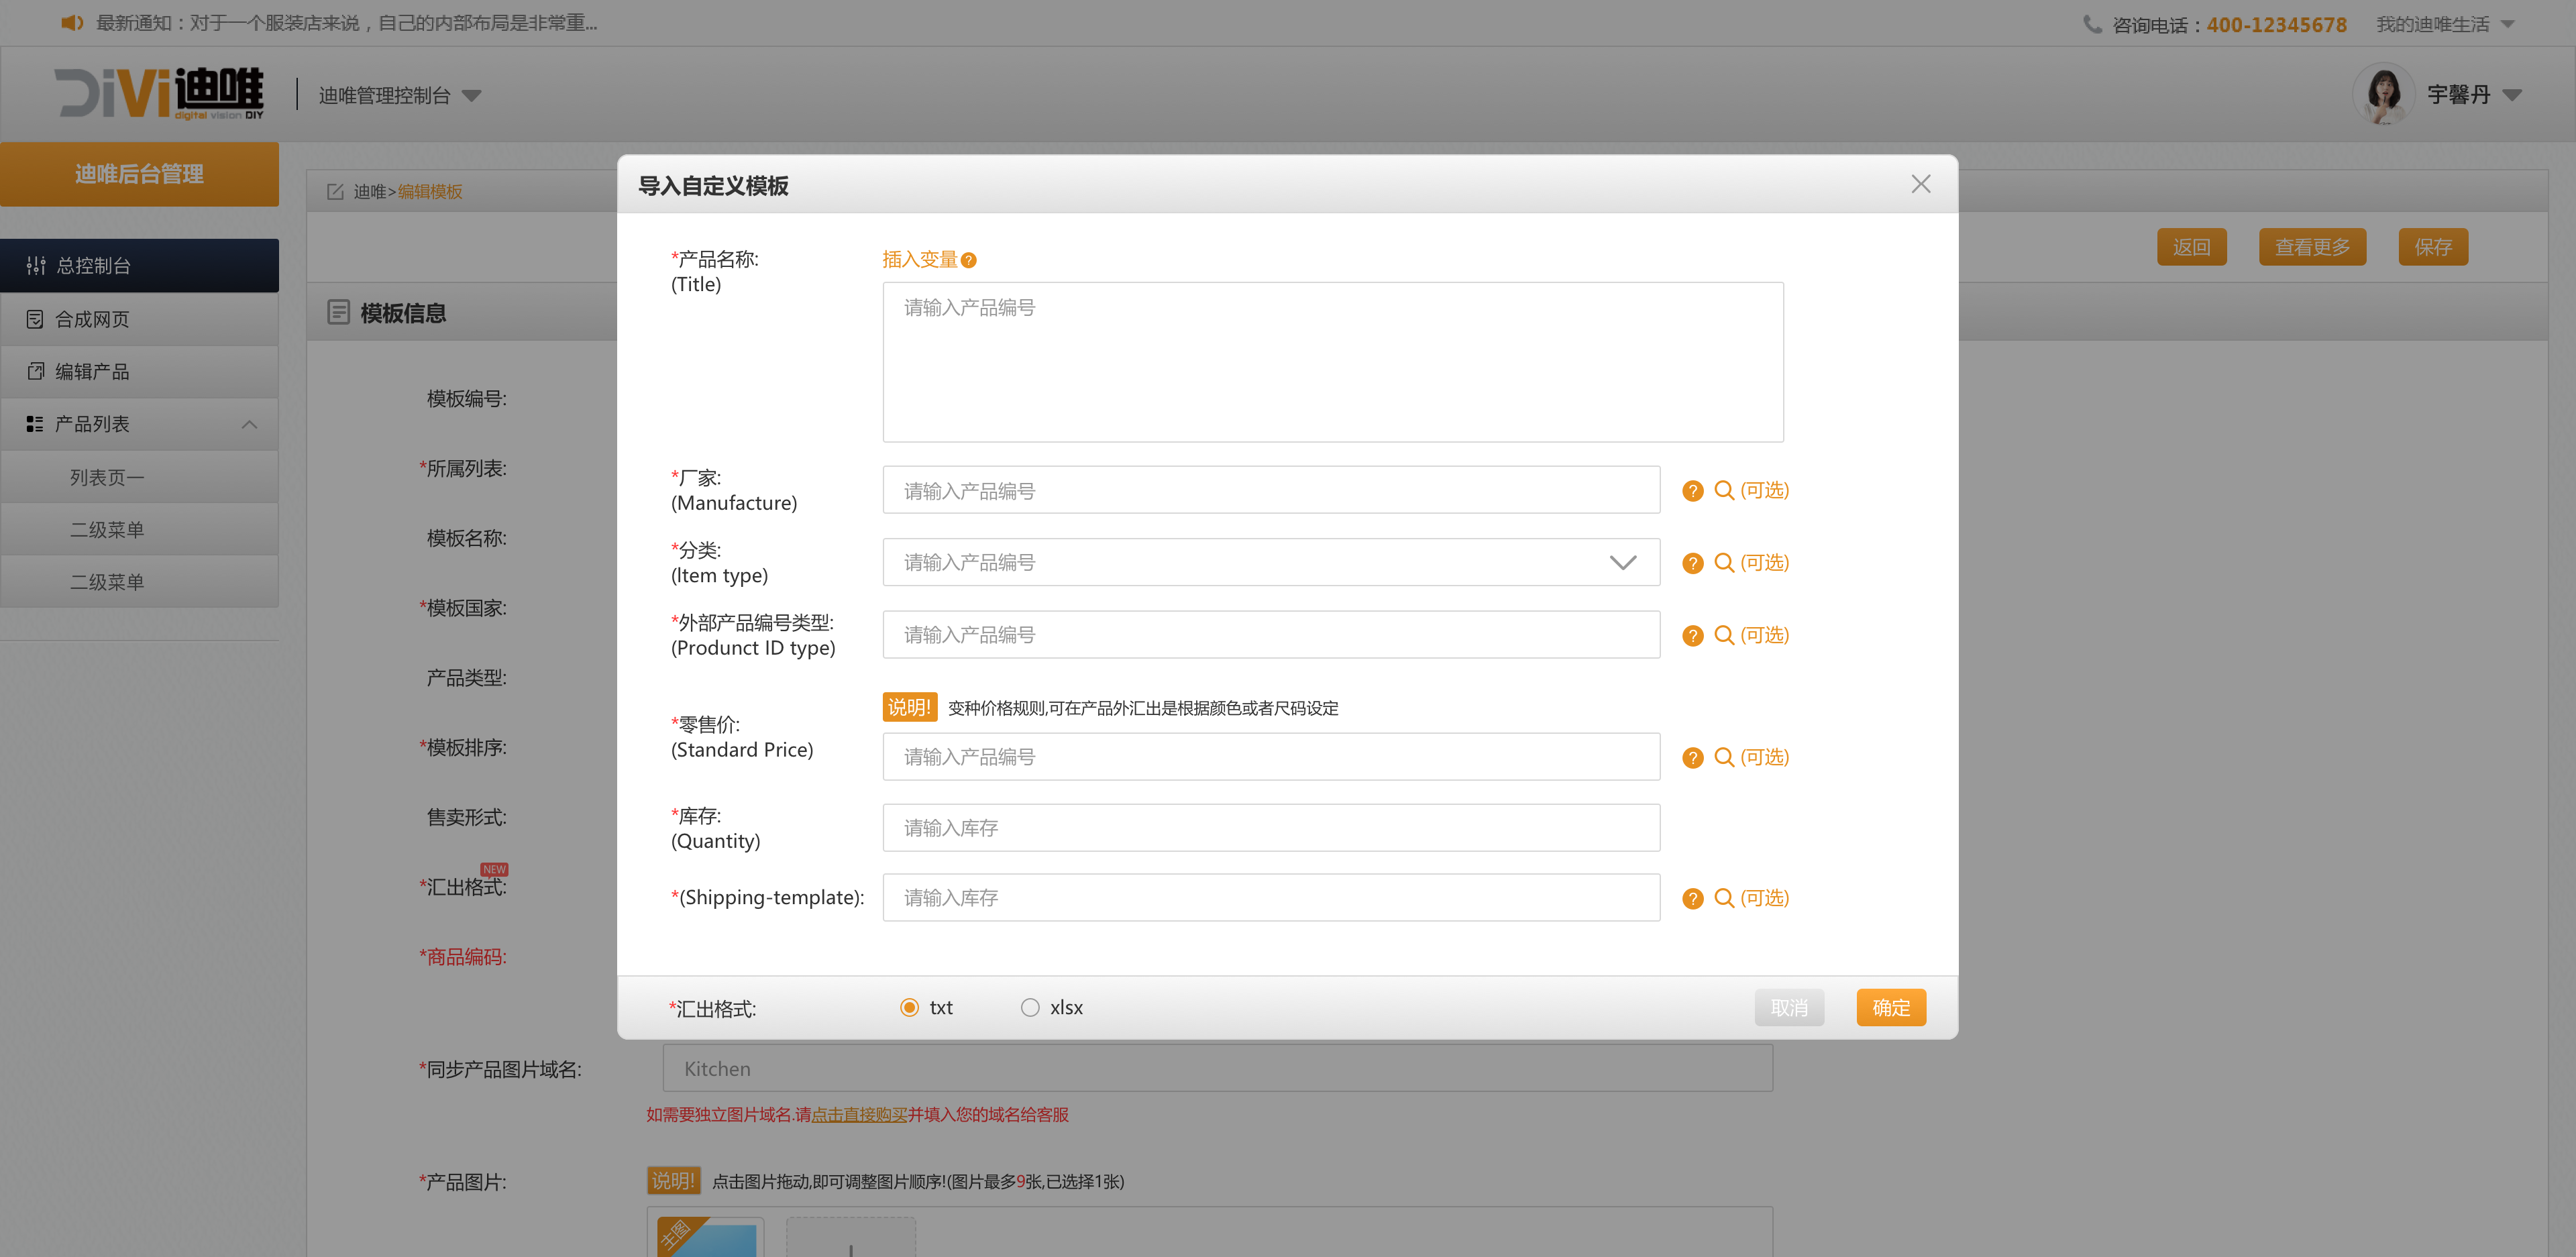Click search magnifier beside Shipping-template field
The height and width of the screenshot is (1257, 2576).
pyautogui.click(x=1724, y=898)
